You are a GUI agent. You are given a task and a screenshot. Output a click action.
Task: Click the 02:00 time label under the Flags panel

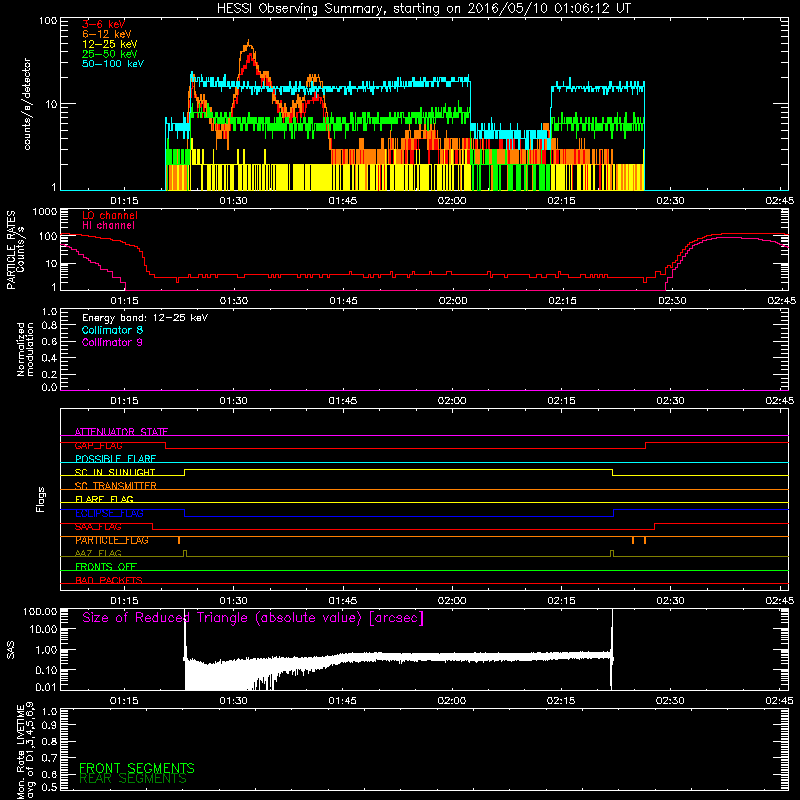[x=452, y=601]
